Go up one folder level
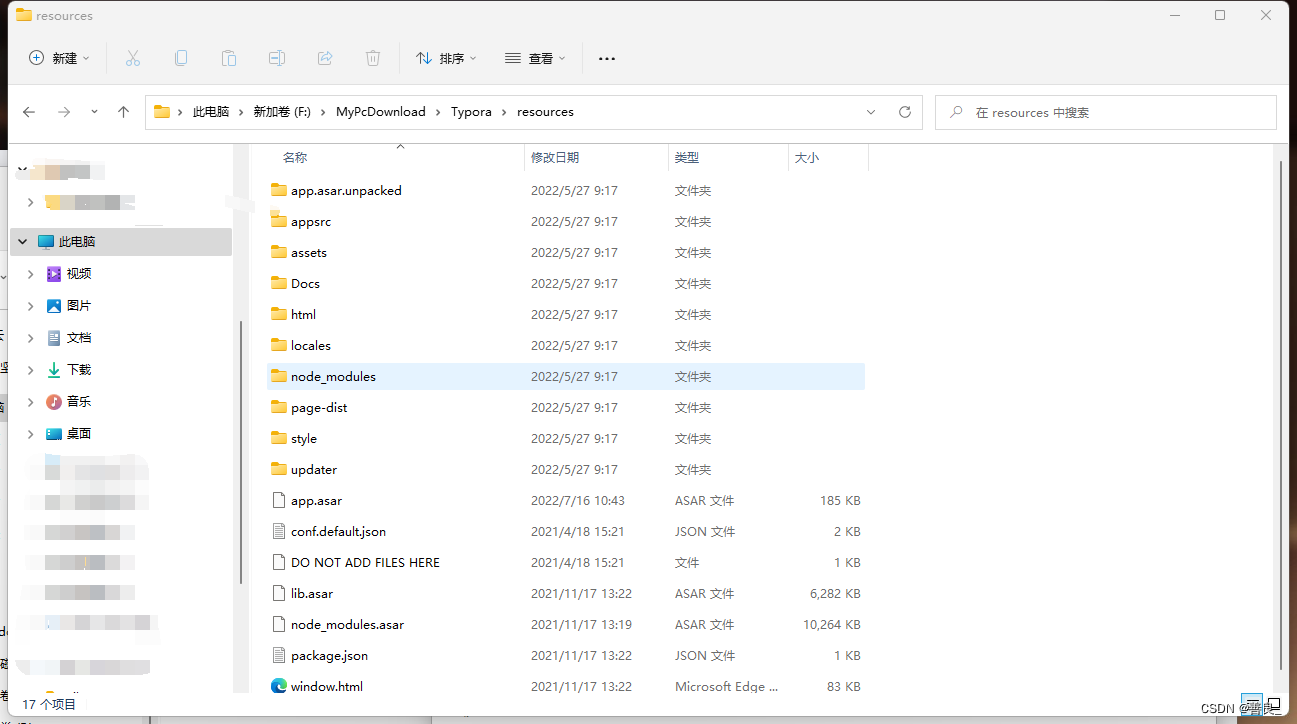 click(124, 112)
